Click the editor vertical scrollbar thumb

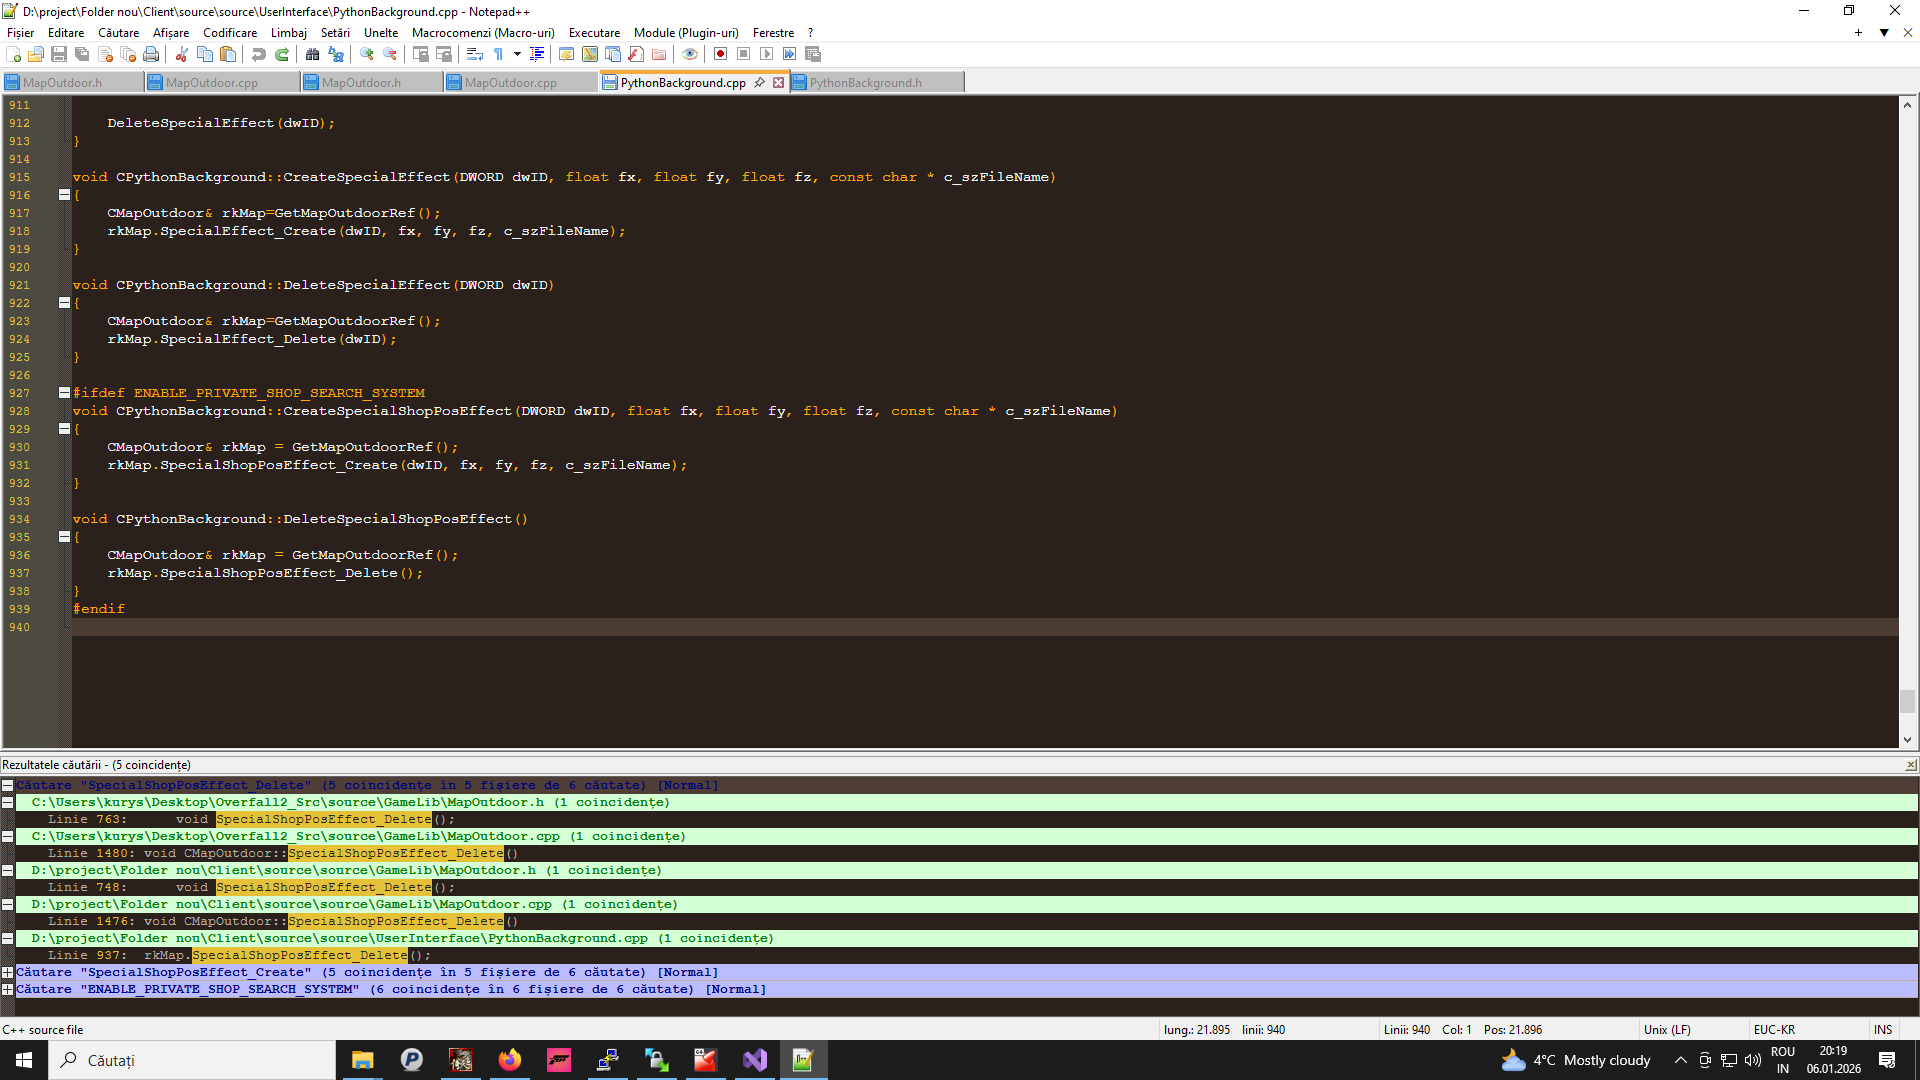pos(1907,701)
